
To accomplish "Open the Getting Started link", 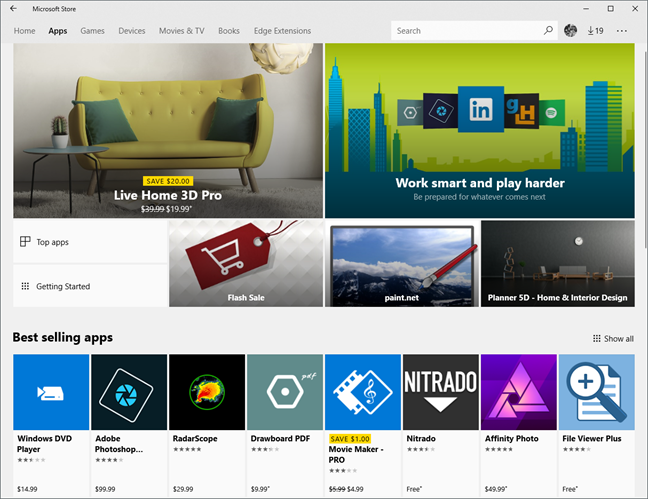I will (90, 286).
